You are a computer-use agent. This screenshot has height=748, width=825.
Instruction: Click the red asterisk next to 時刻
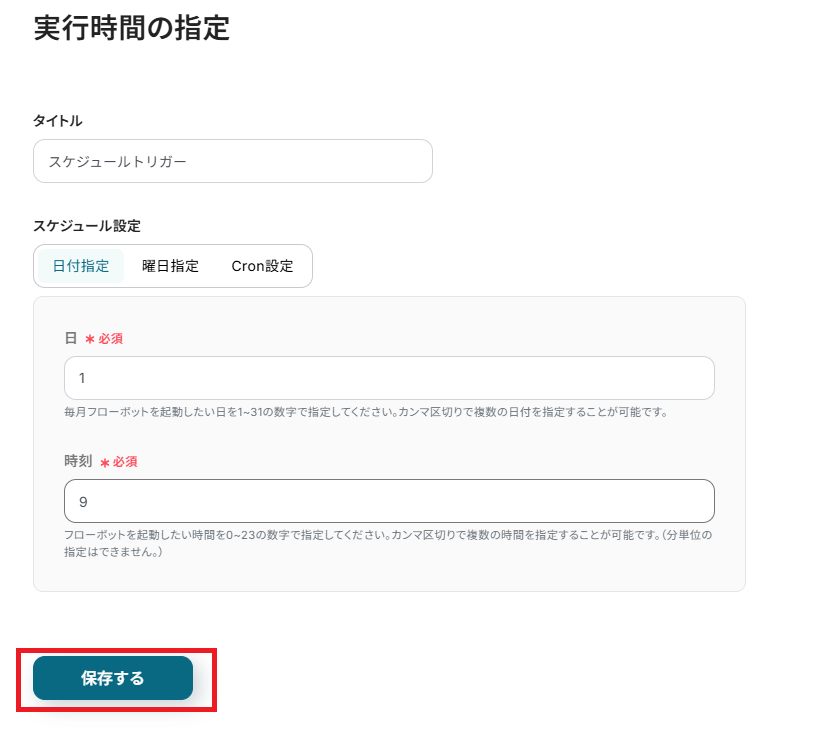click(x=104, y=463)
